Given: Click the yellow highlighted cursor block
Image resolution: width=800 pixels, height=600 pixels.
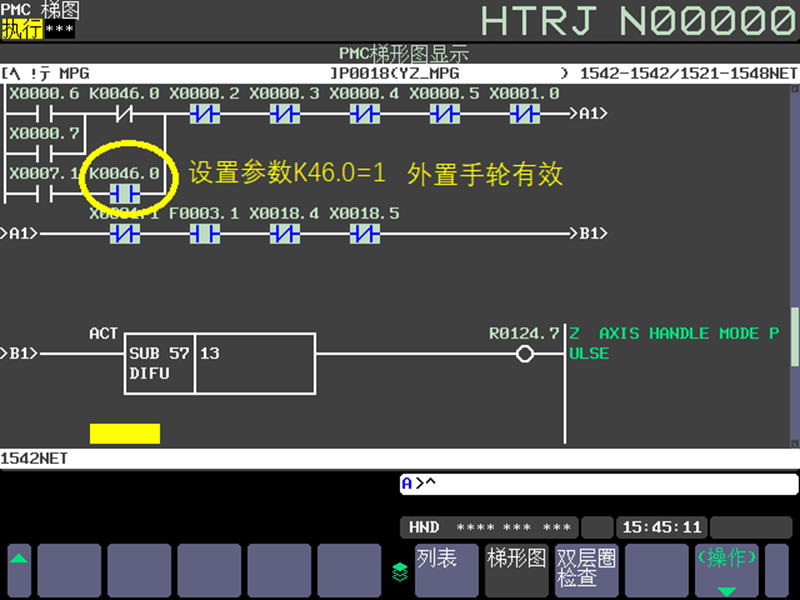Looking at the screenshot, I should coord(125,433).
